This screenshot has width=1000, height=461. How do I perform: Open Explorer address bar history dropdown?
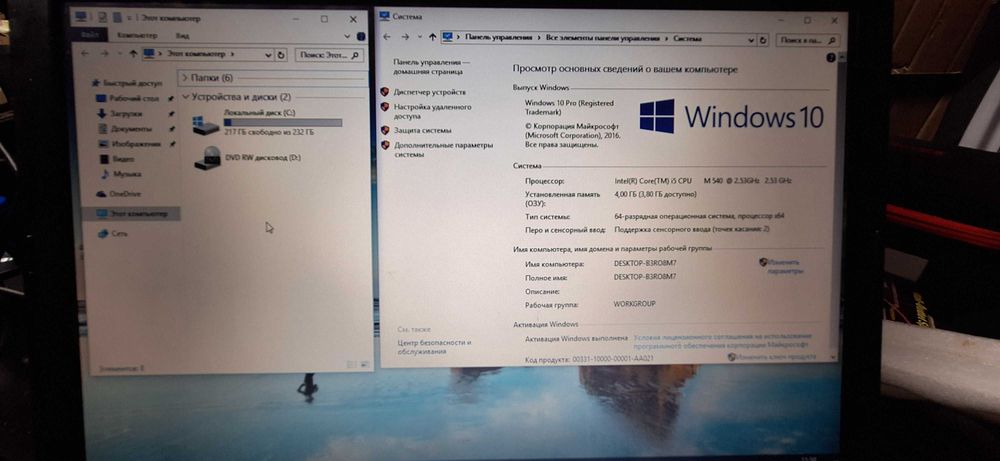[268, 55]
